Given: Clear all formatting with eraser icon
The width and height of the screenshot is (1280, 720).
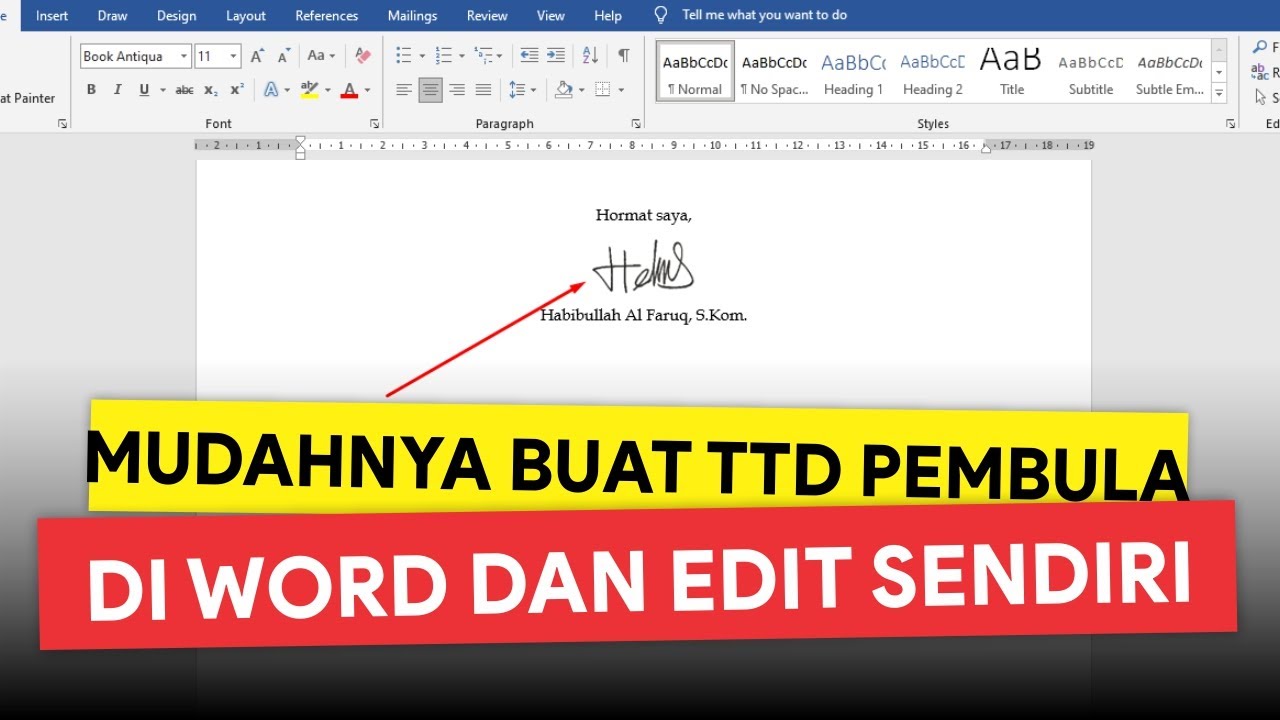Looking at the screenshot, I should pyautogui.click(x=363, y=56).
